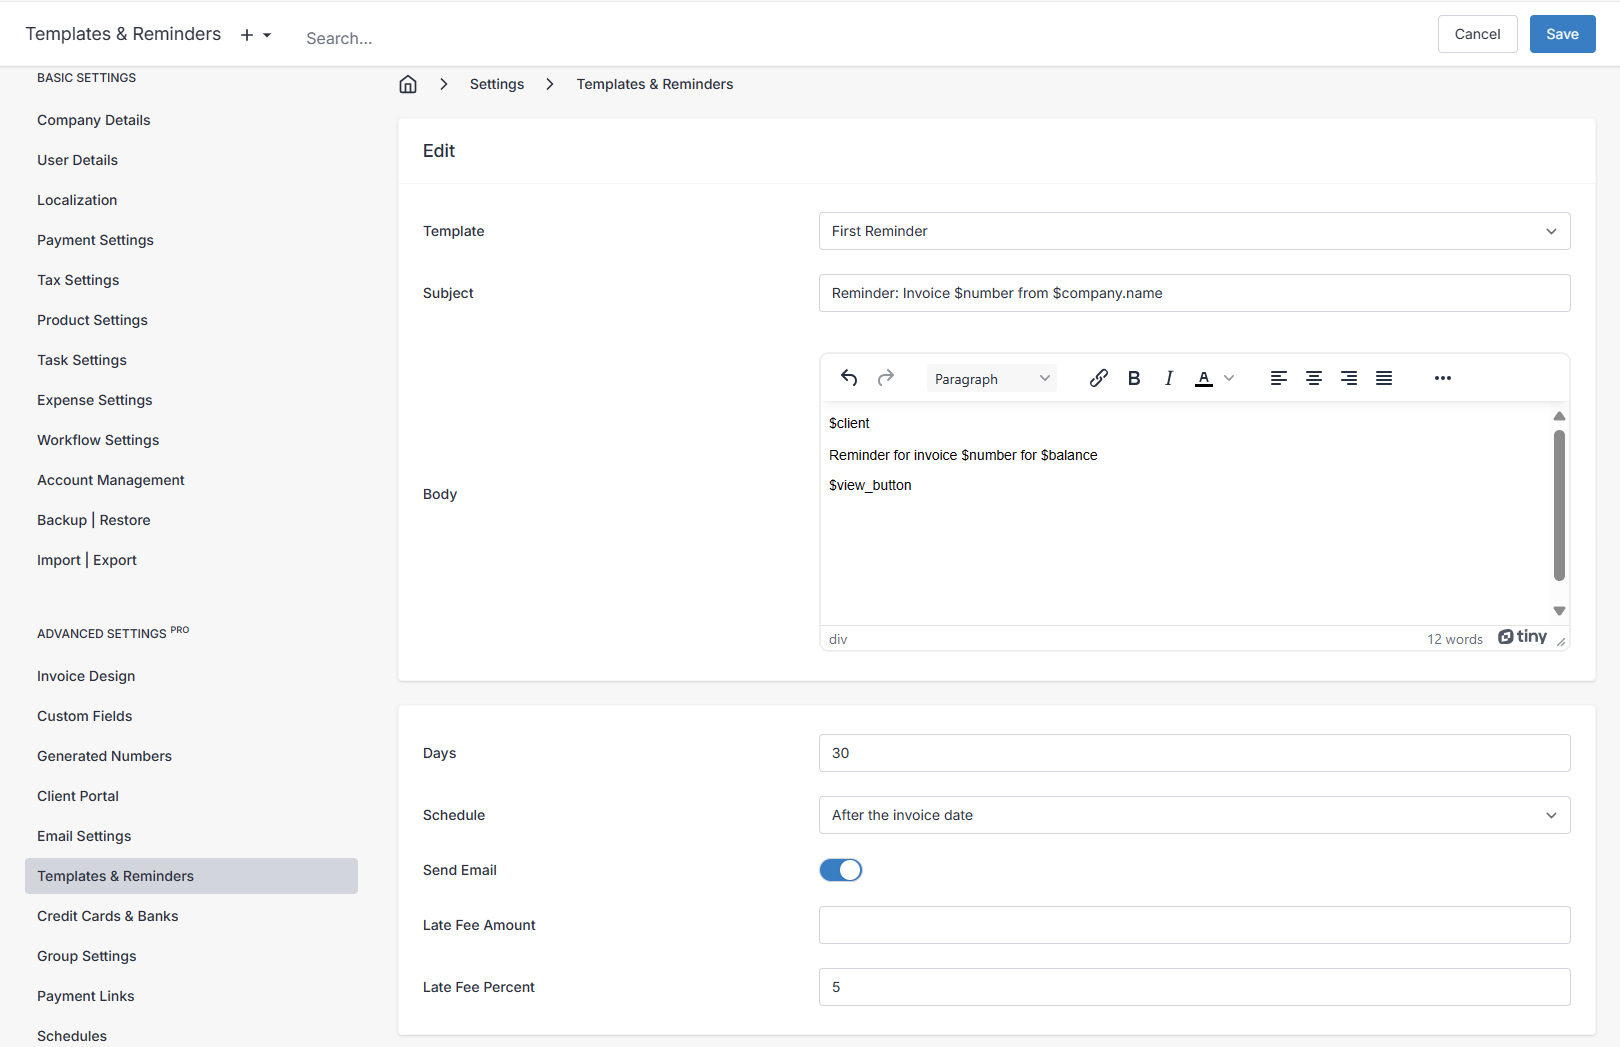The image size is (1620, 1047).
Task: Open the Template dropdown showing First Reminder
Action: (1194, 231)
